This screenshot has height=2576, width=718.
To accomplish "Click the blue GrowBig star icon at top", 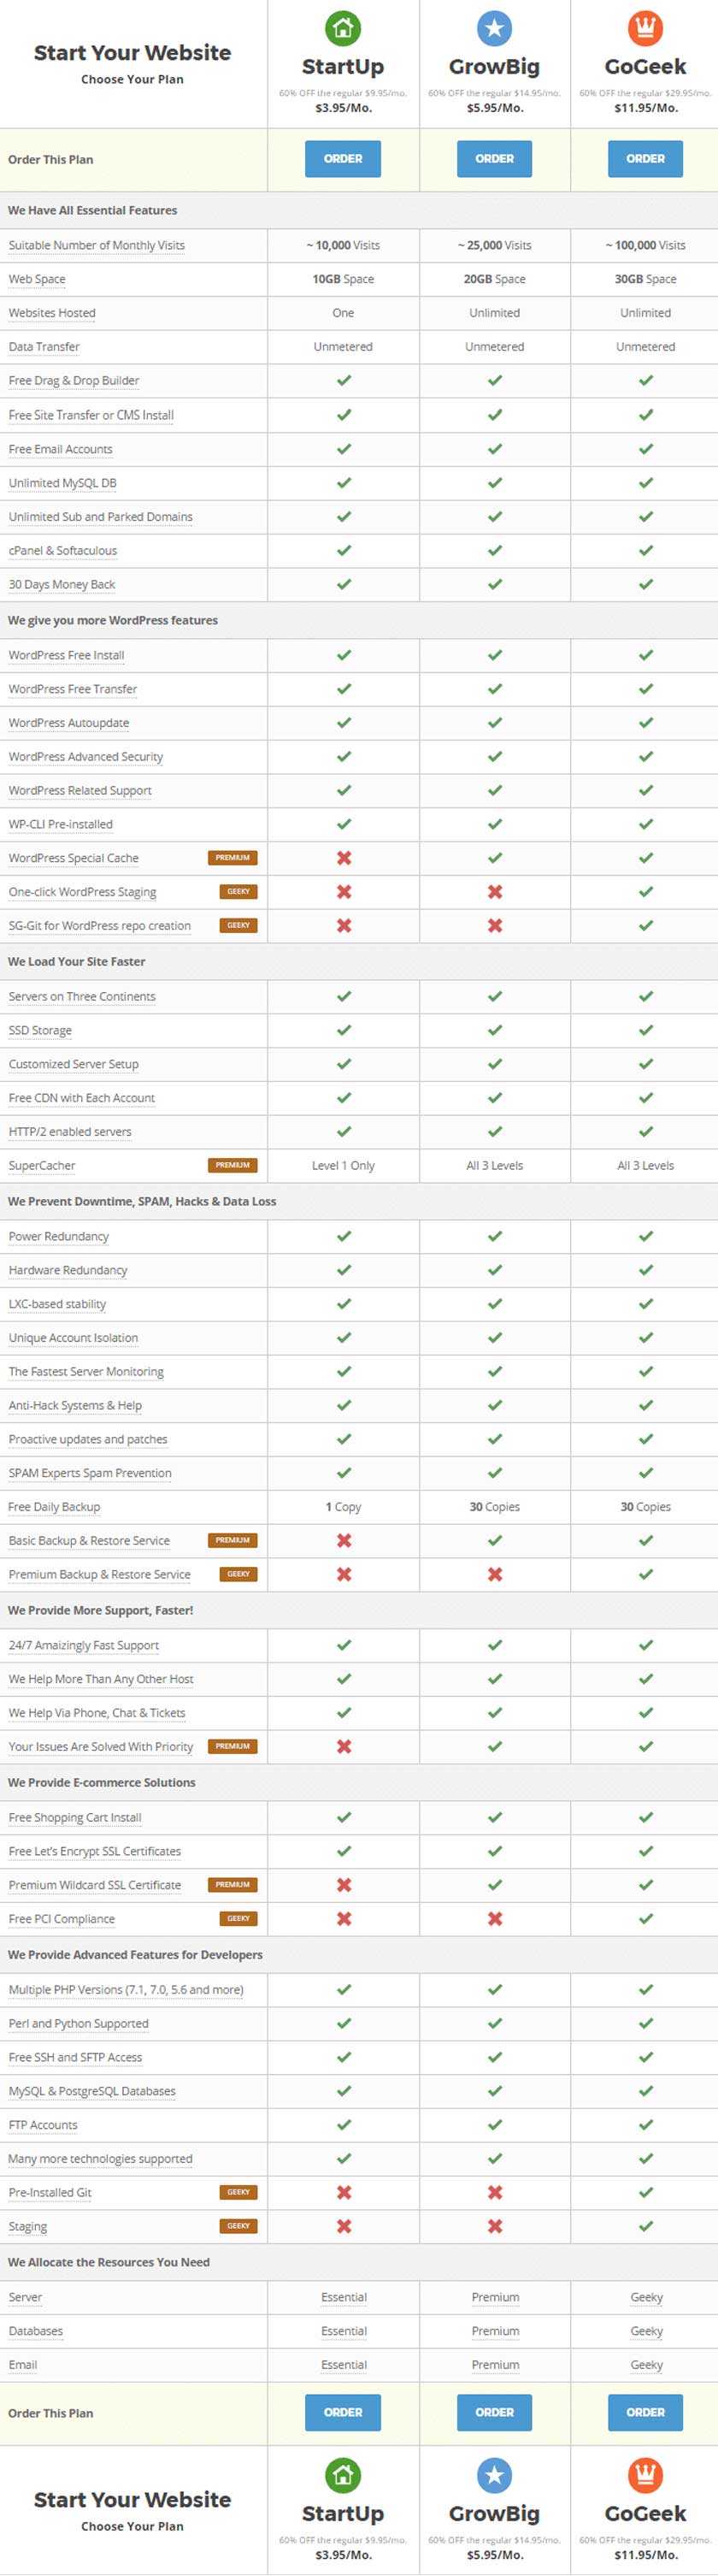I will 494,28.
